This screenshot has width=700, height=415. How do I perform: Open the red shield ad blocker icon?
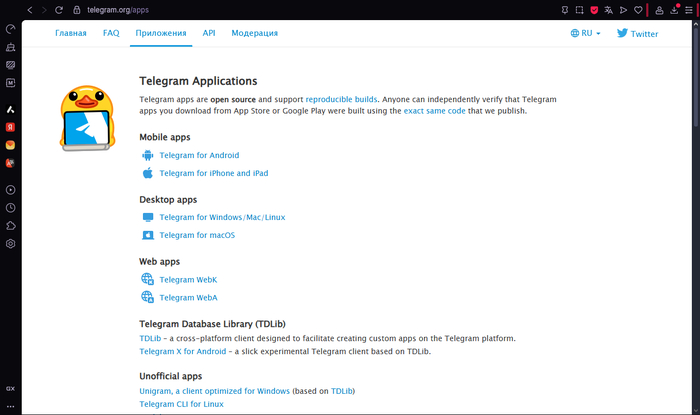594,10
